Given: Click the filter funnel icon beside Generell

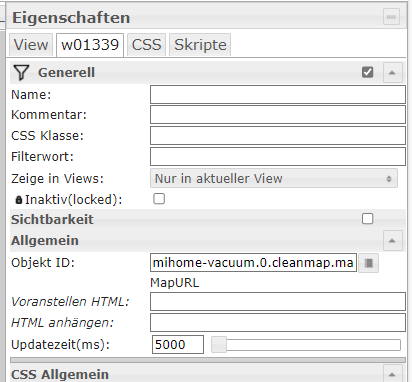Looking at the screenshot, I should (21, 72).
